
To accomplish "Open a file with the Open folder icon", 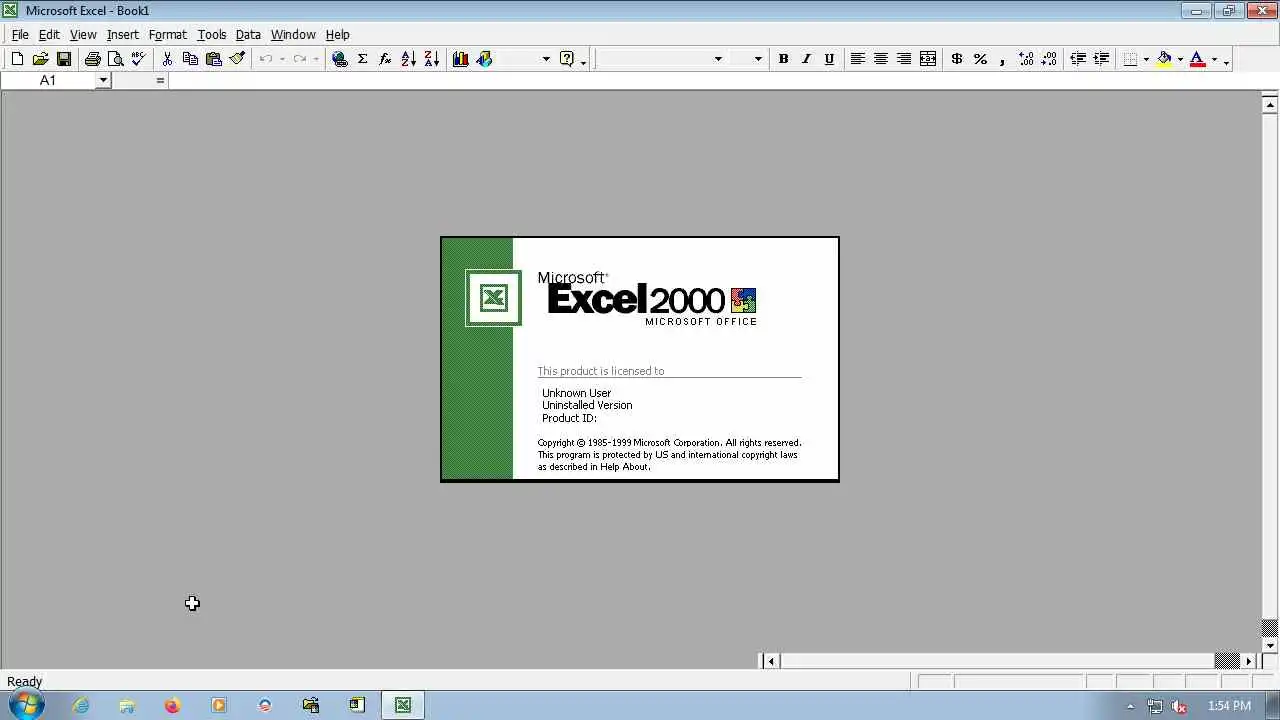I will pyautogui.click(x=41, y=59).
